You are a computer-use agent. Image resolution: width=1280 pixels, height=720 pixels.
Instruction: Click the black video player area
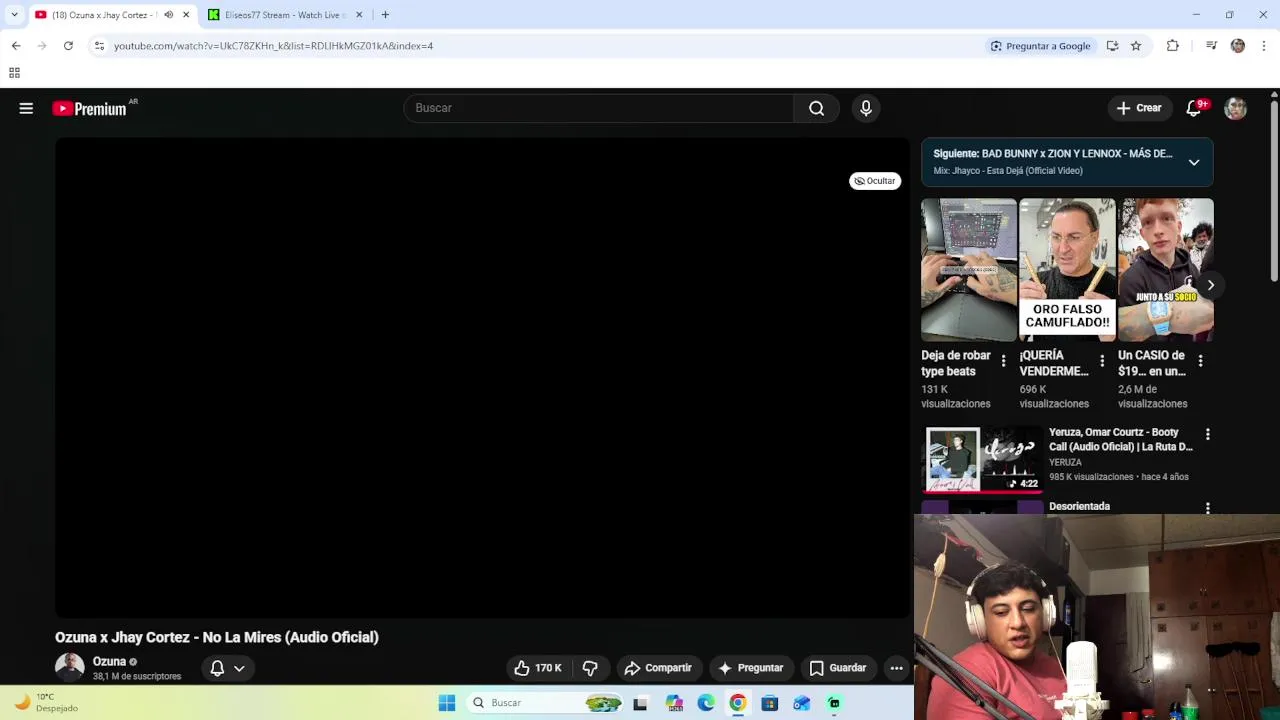482,378
